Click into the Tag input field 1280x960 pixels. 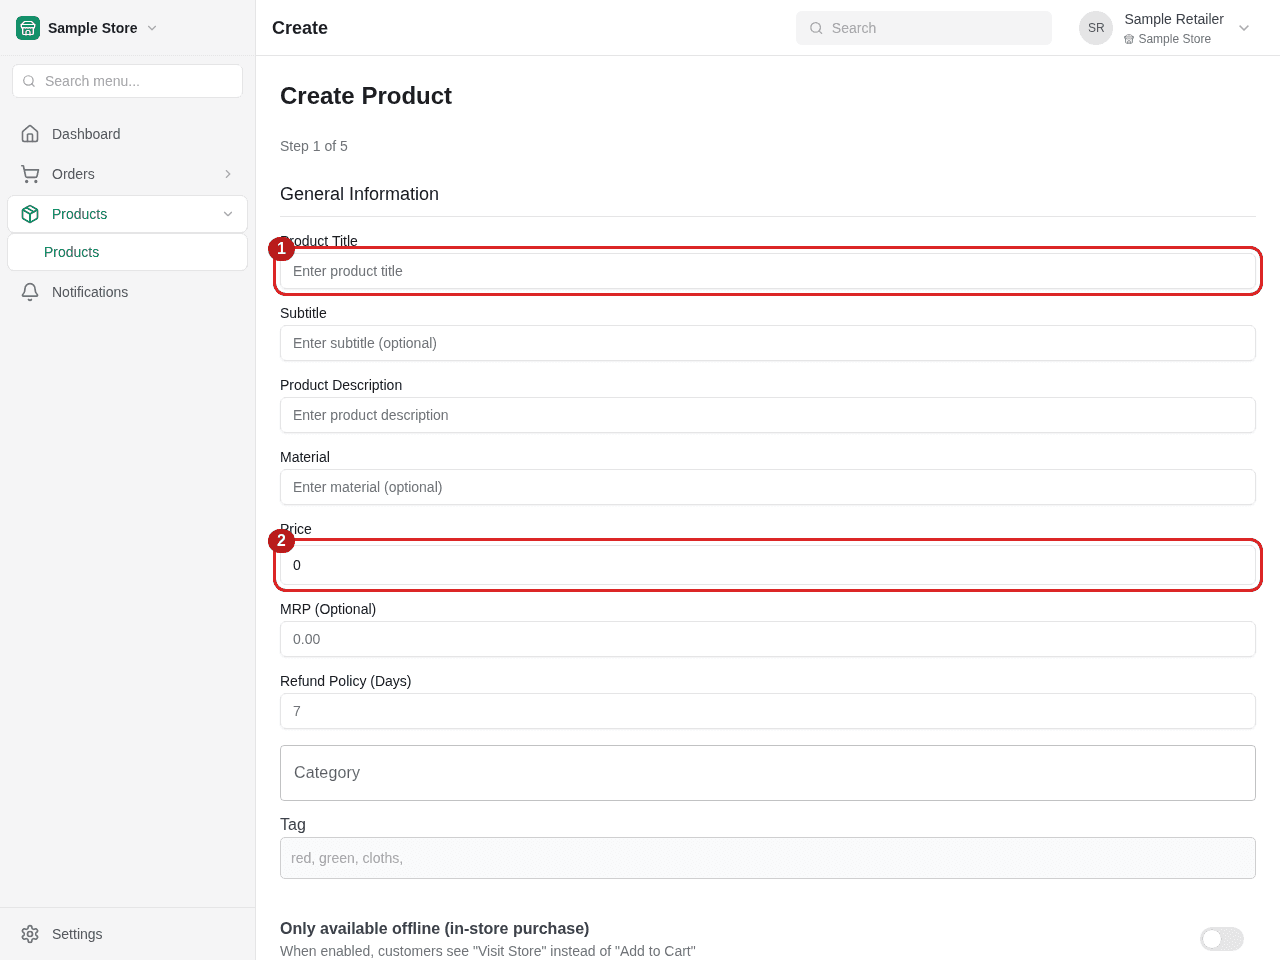[768, 858]
